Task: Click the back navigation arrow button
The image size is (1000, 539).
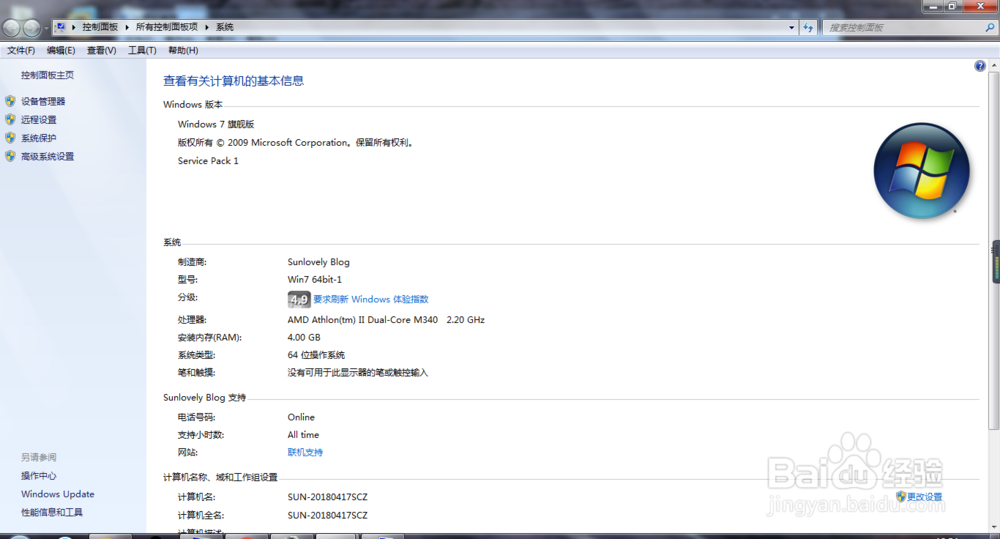Action: pos(11,28)
